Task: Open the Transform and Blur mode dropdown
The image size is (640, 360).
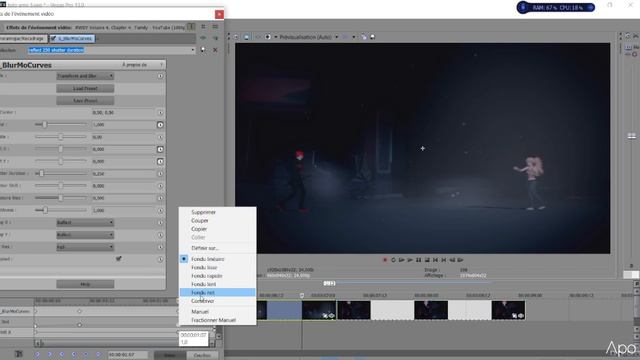Action: (85, 76)
